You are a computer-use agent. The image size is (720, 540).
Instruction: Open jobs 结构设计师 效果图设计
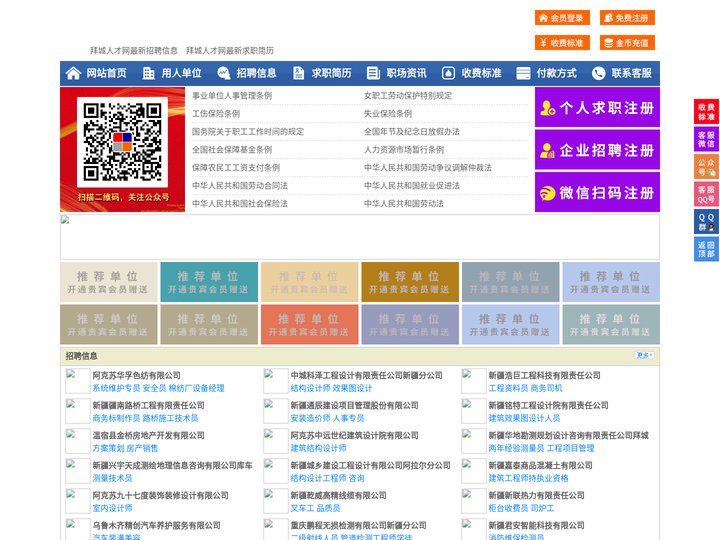[x=331, y=388]
